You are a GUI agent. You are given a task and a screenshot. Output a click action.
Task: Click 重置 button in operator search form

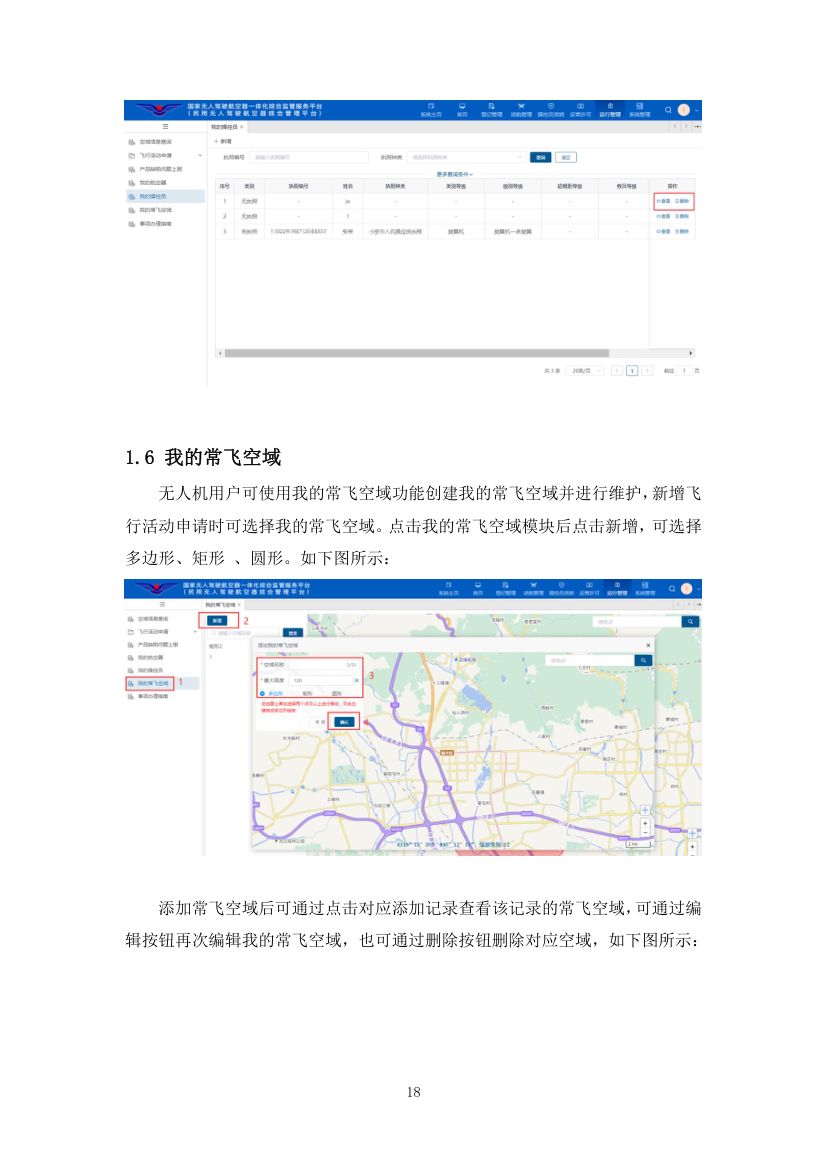point(566,157)
